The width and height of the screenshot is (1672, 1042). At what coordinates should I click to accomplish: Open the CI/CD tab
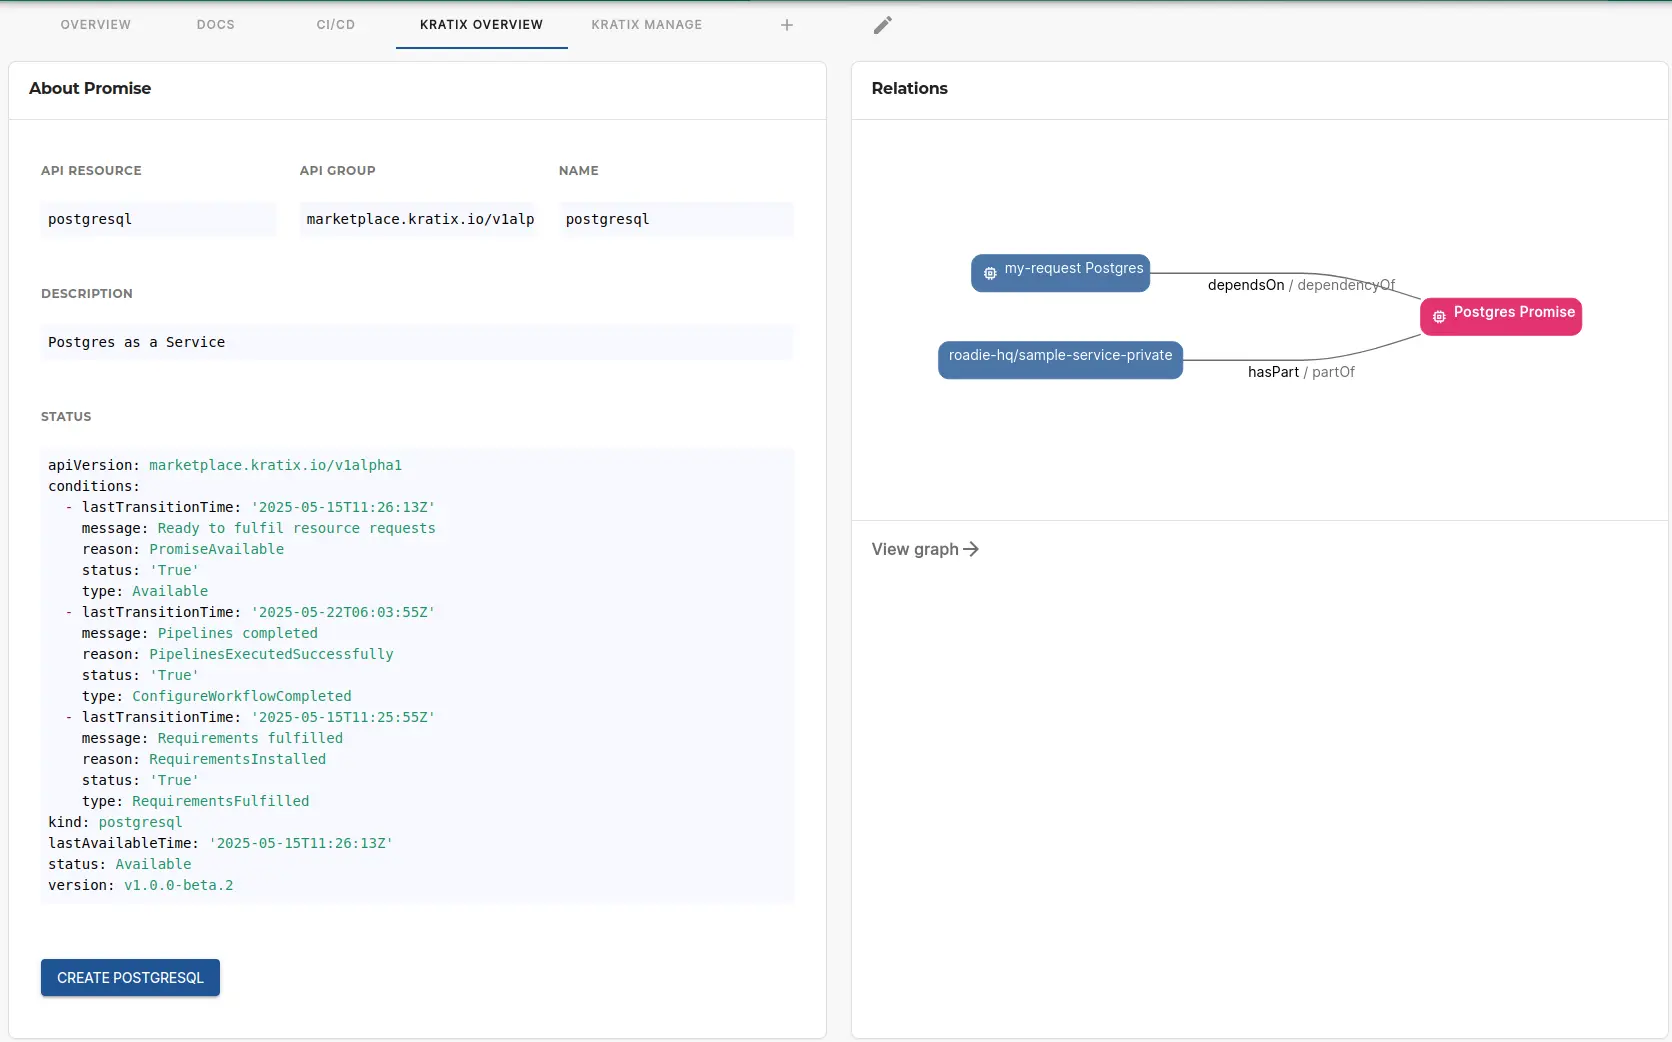335,24
